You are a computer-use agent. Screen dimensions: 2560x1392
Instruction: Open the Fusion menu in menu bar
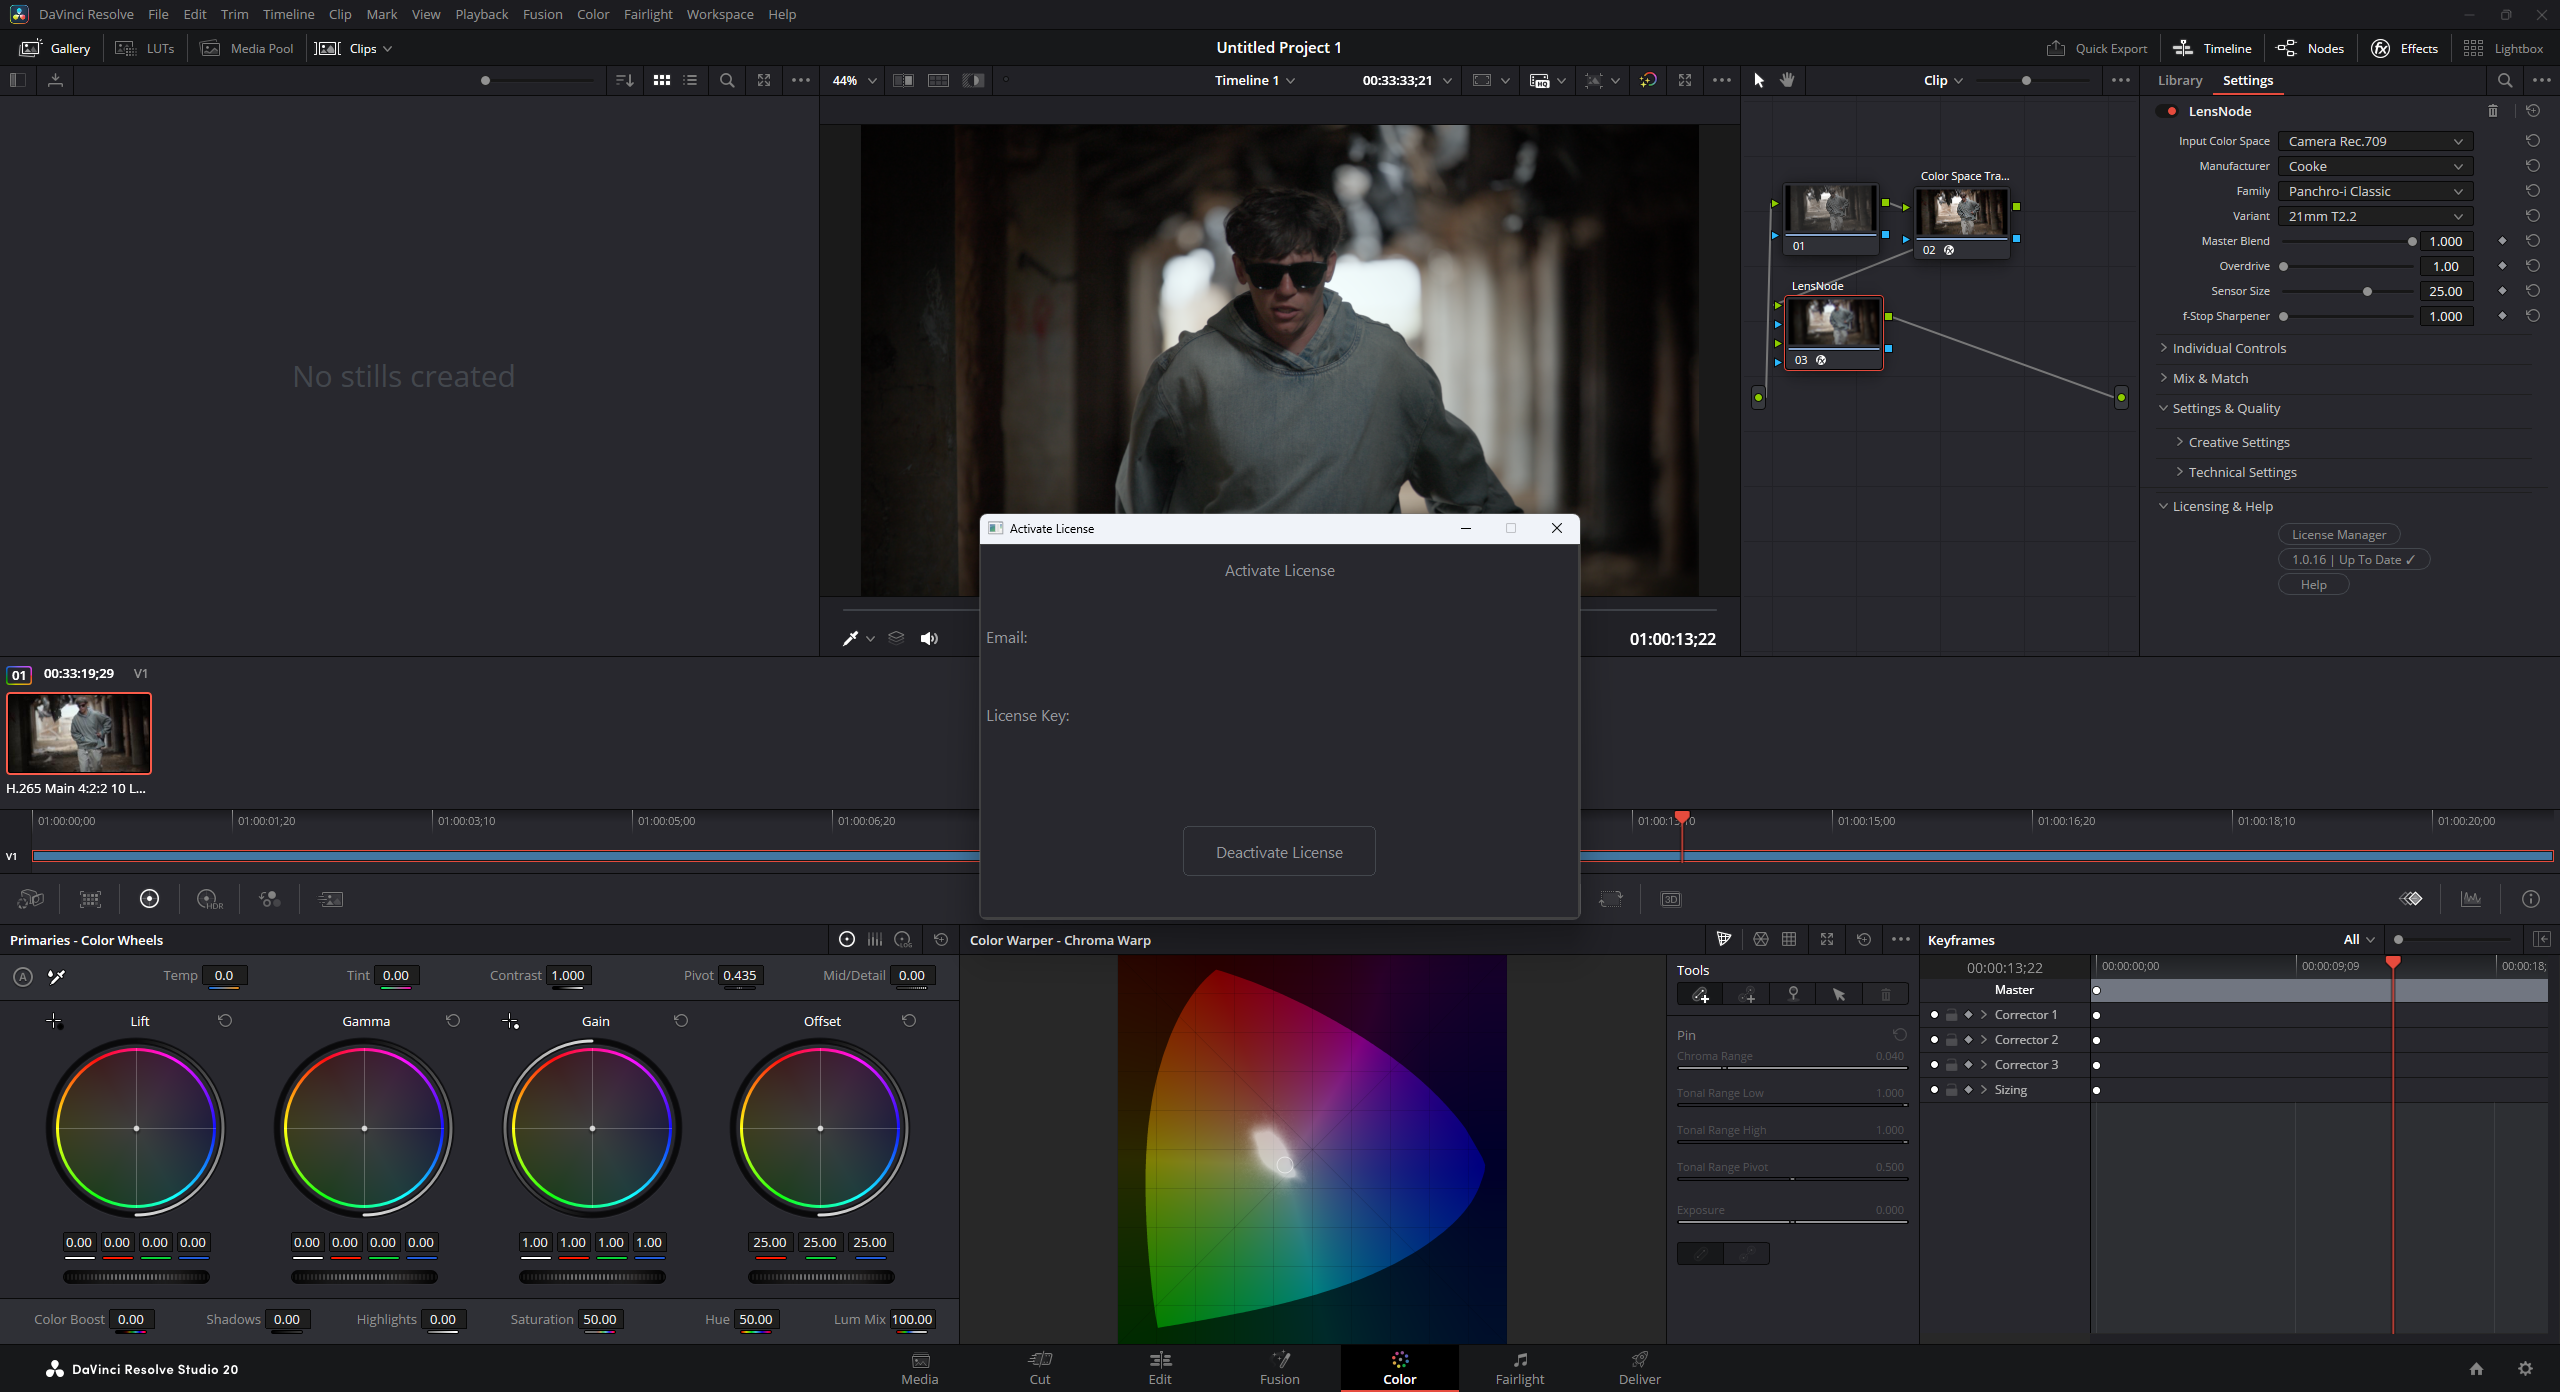coord(542,14)
